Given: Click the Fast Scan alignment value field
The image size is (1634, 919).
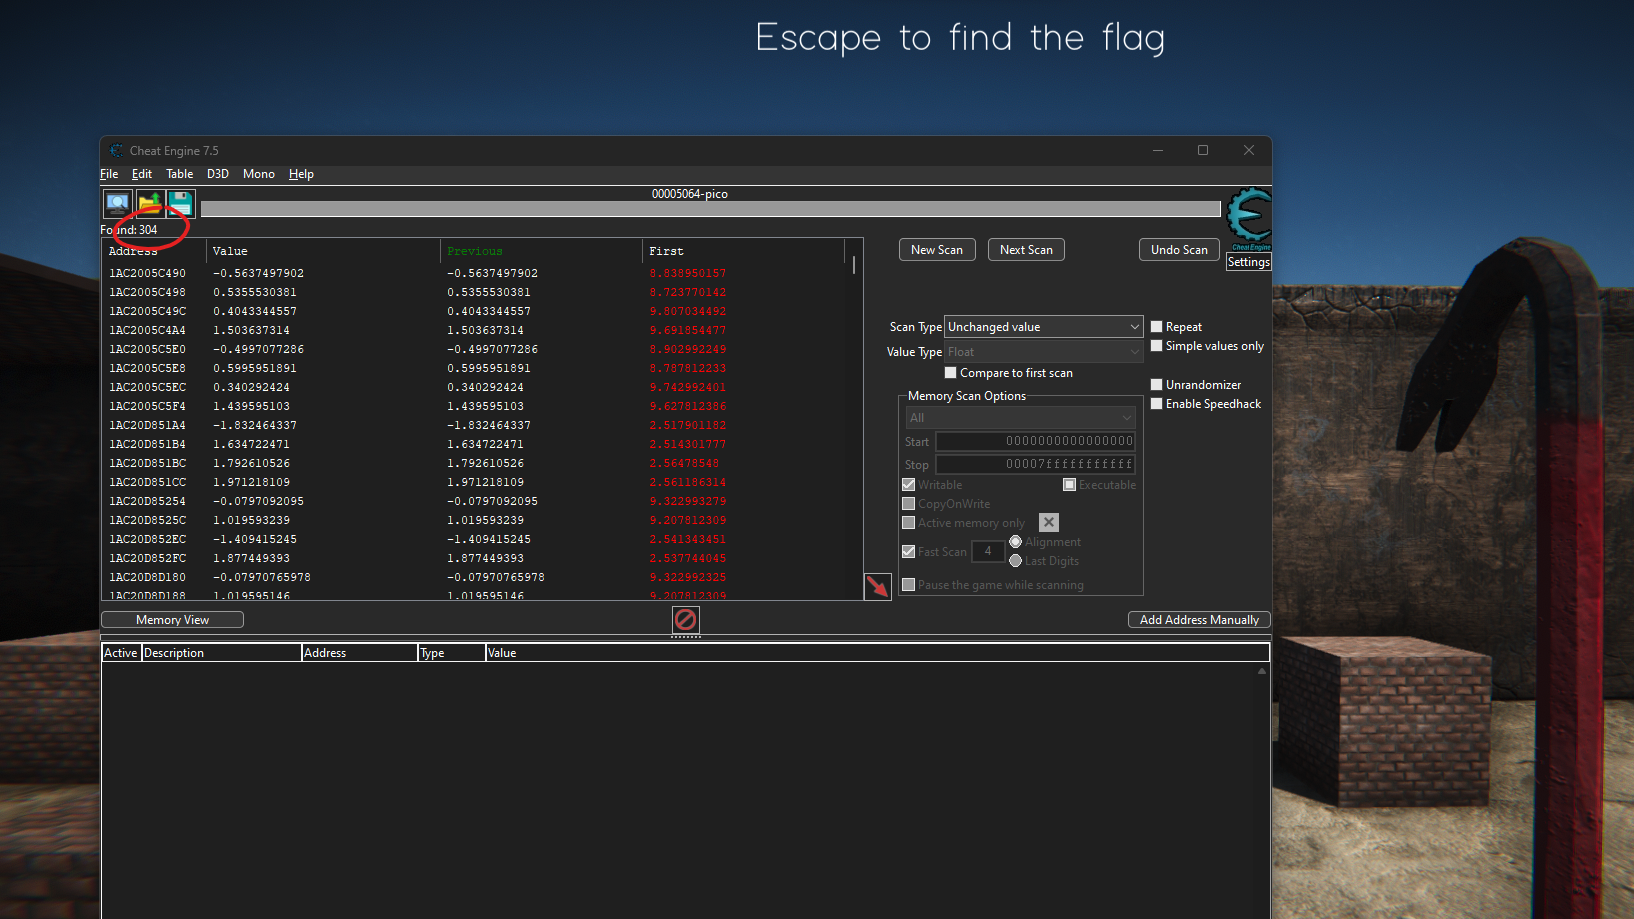Looking at the screenshot, I should click(x=988, y=551).
